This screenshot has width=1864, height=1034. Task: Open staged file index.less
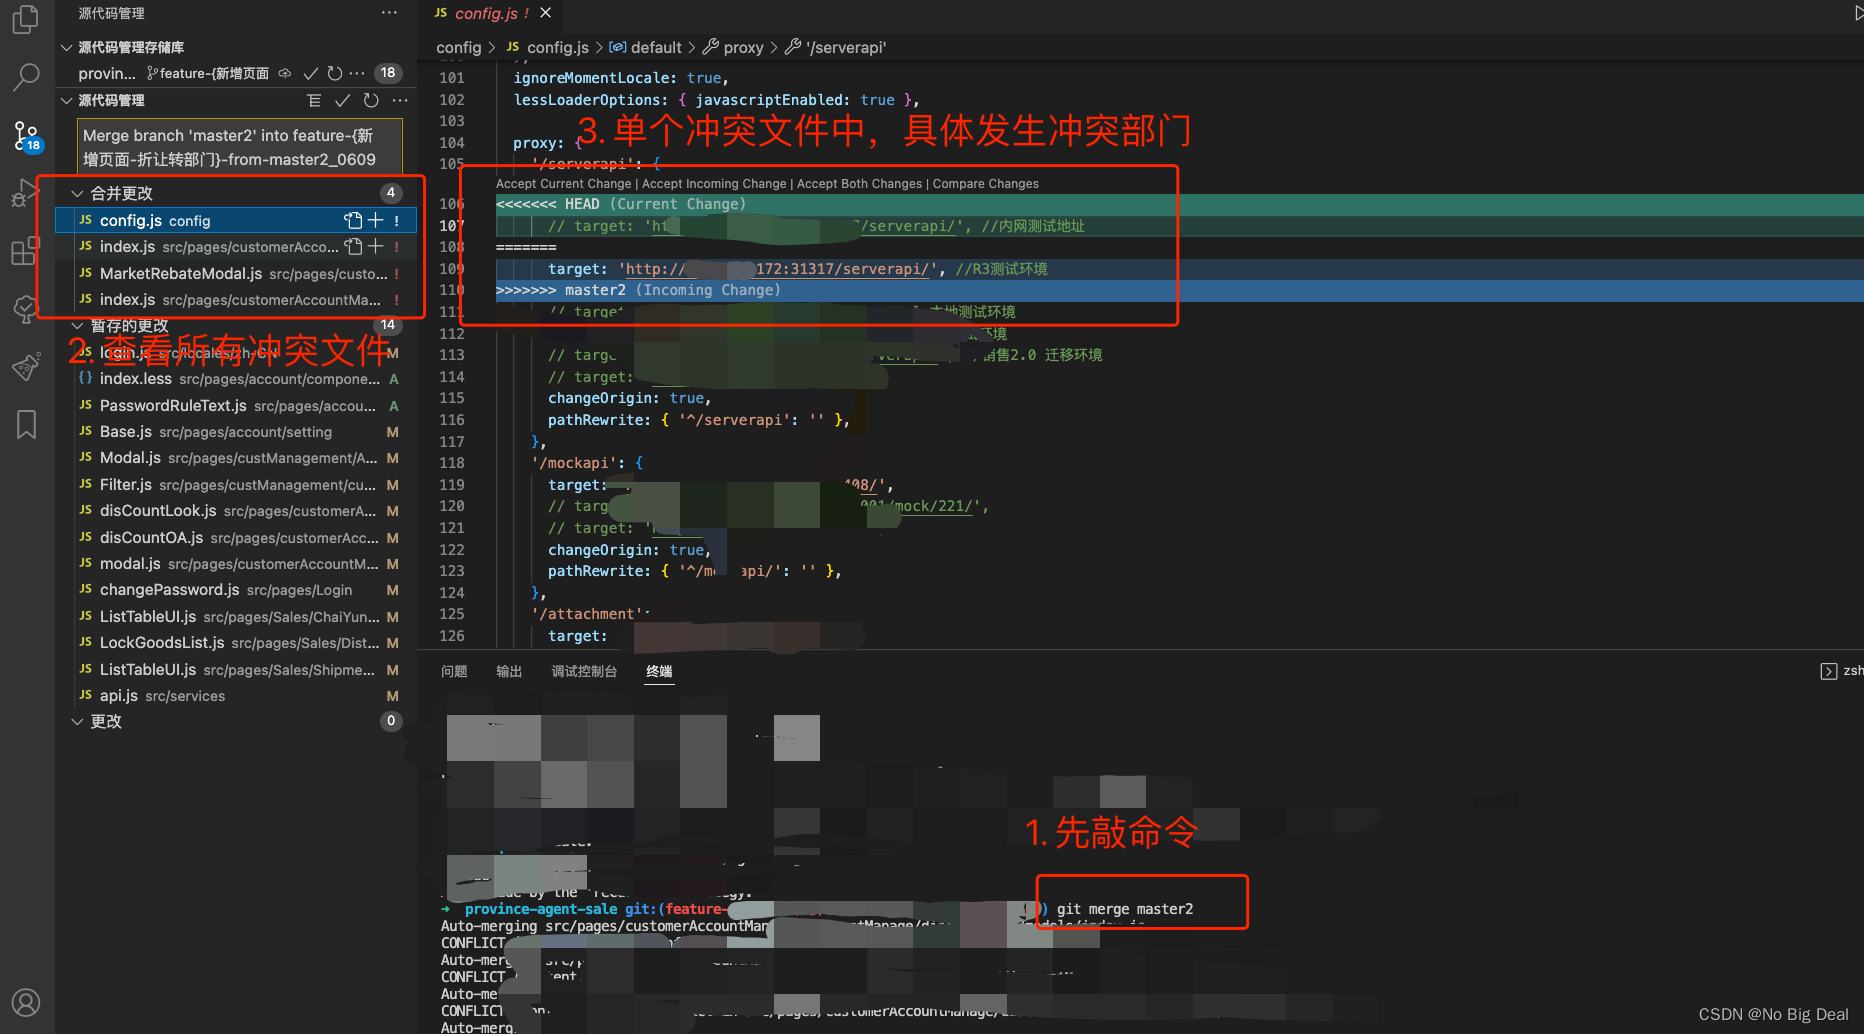tap(236, 379)
